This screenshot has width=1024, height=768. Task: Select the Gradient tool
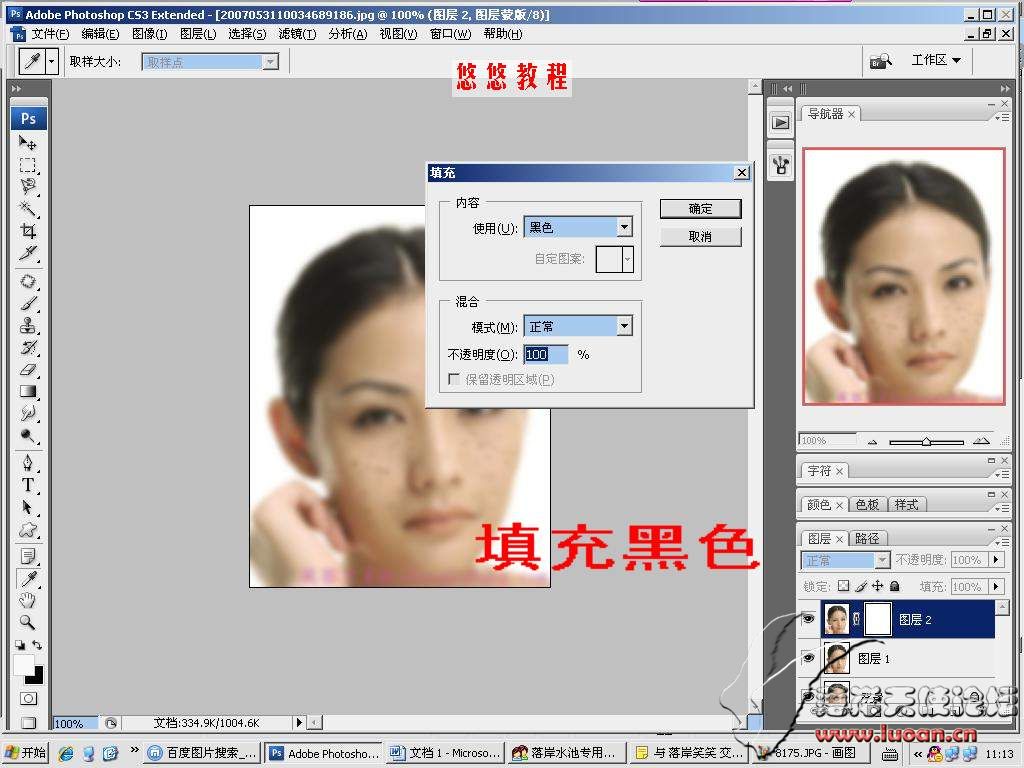pos(27,392)
